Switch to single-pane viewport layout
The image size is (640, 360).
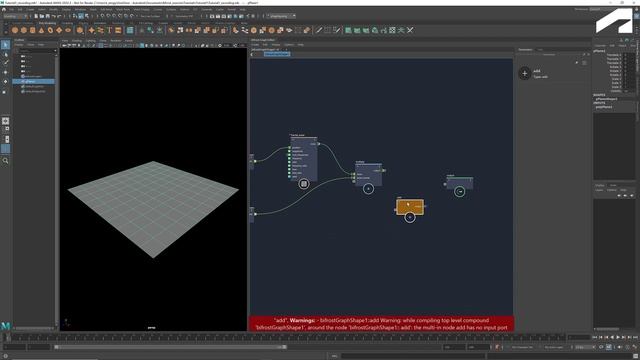5,121
